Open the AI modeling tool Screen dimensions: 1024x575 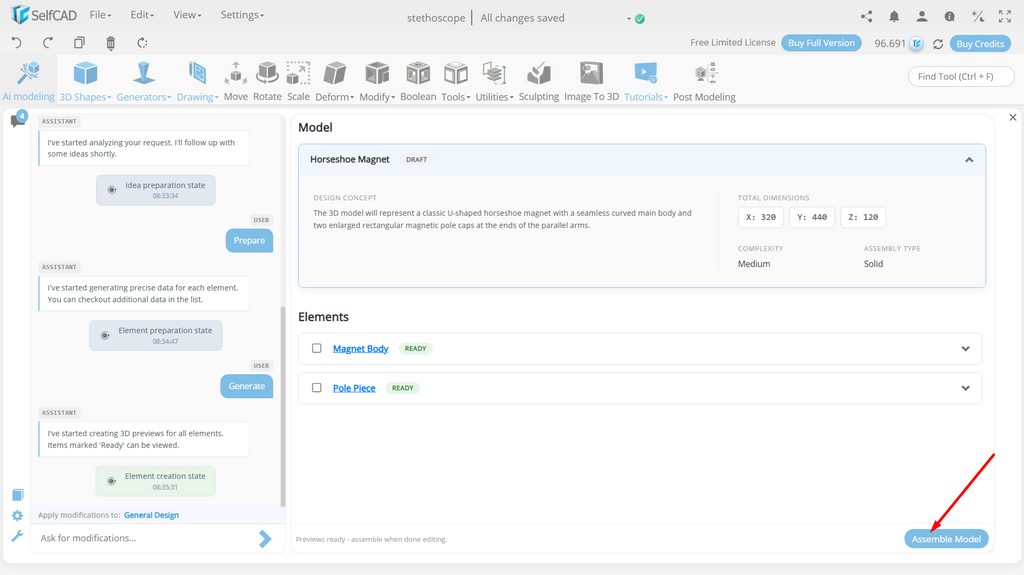tap(28, 80)
